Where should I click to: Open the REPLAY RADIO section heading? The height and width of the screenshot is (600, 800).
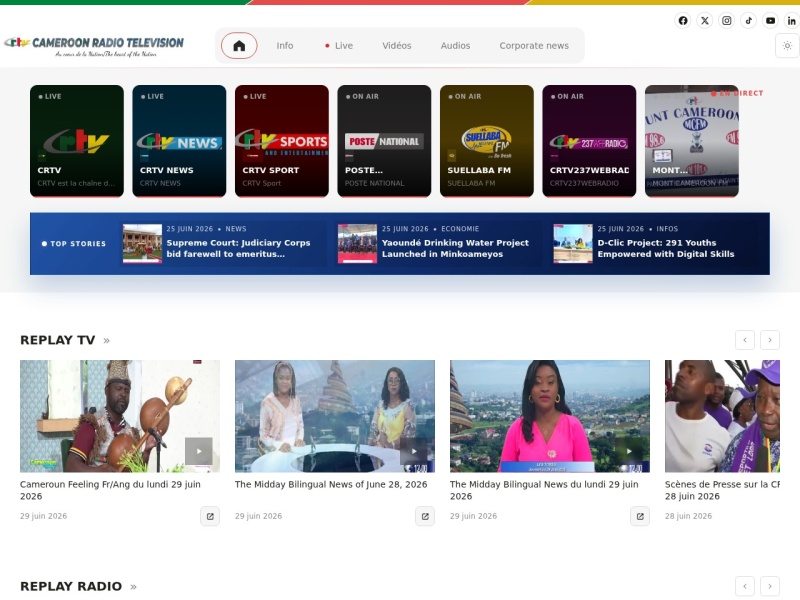pyautogui.click(x=71, y=587)
